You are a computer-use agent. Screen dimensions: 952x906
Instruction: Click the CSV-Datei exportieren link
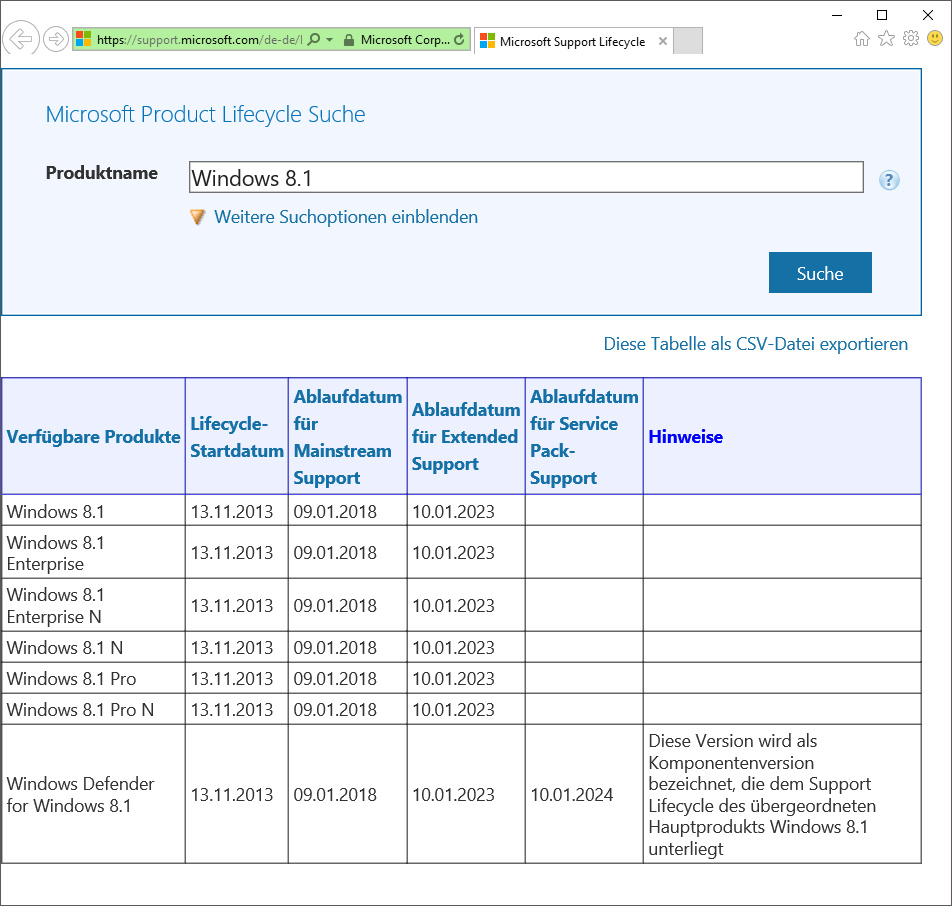pos(755,344)
